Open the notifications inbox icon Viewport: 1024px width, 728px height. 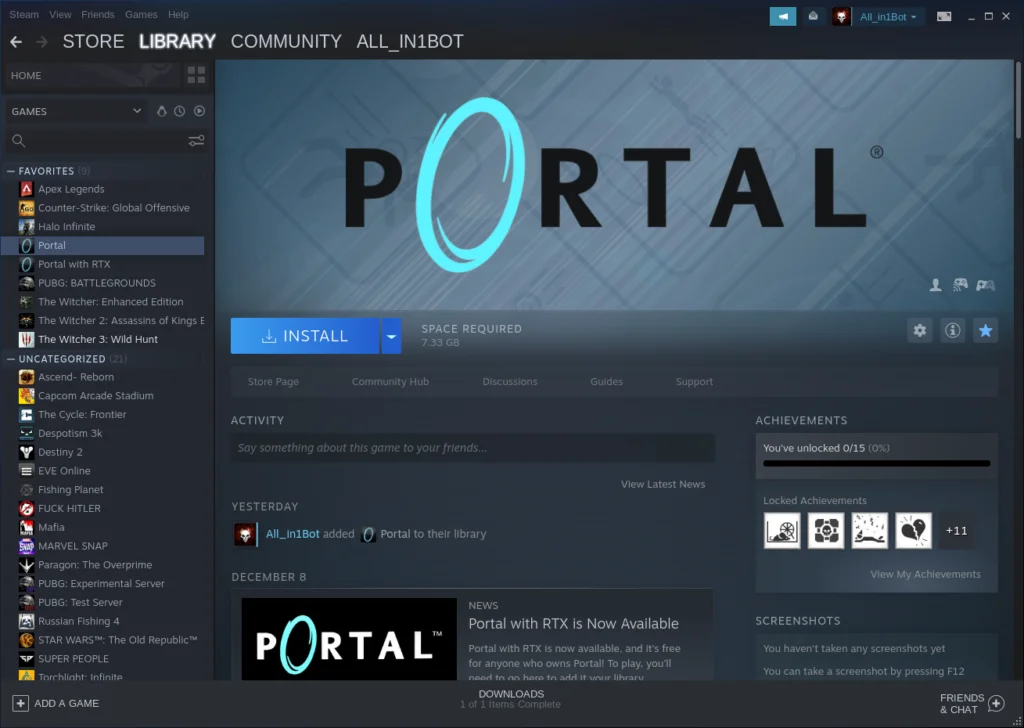tap(813, 16)
